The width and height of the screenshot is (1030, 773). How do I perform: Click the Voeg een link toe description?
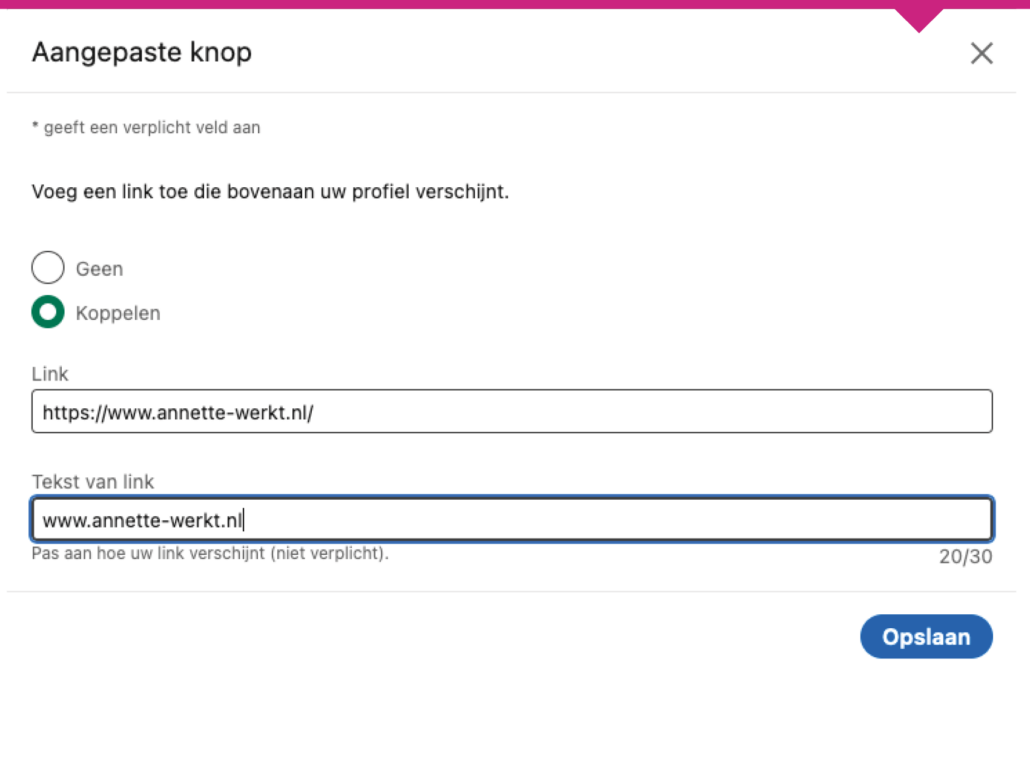point(270,192)
